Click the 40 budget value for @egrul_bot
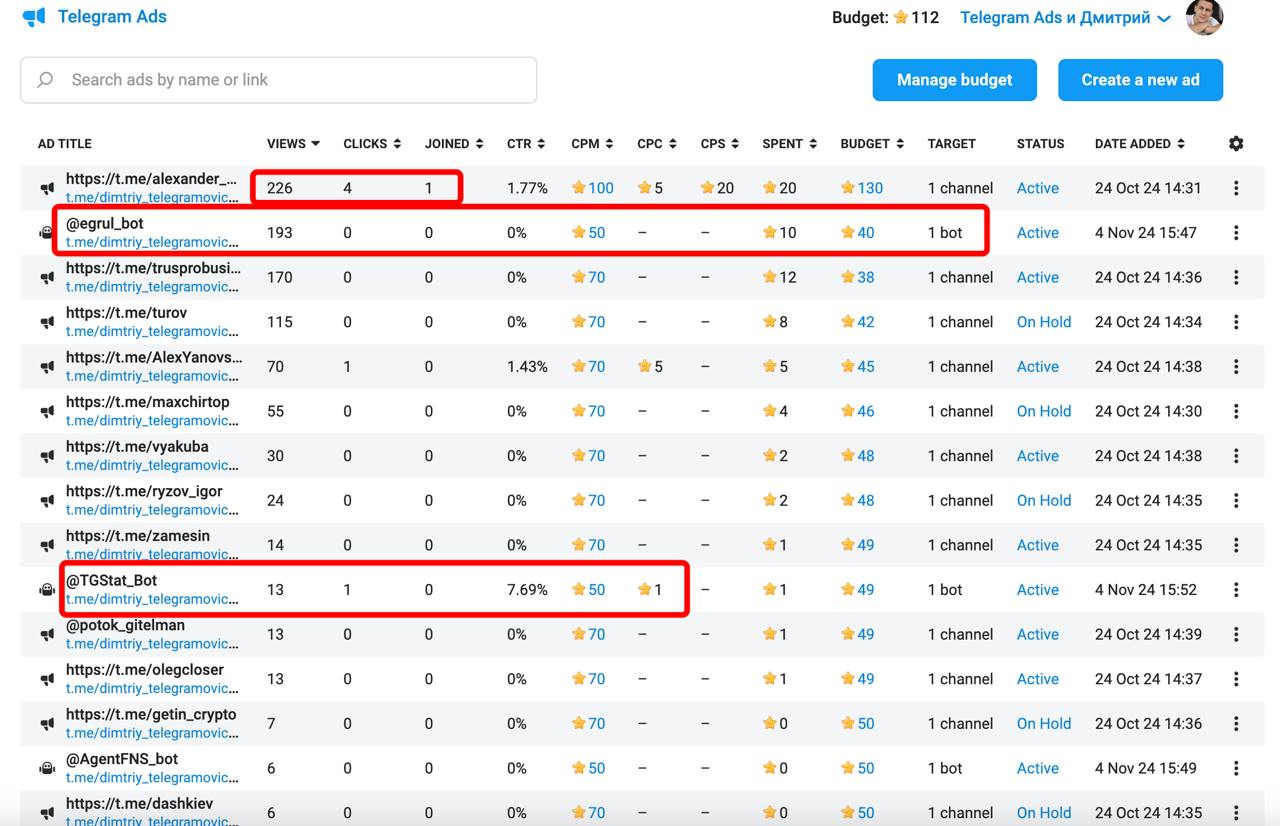1280x826 pixels. coord(858,233)
